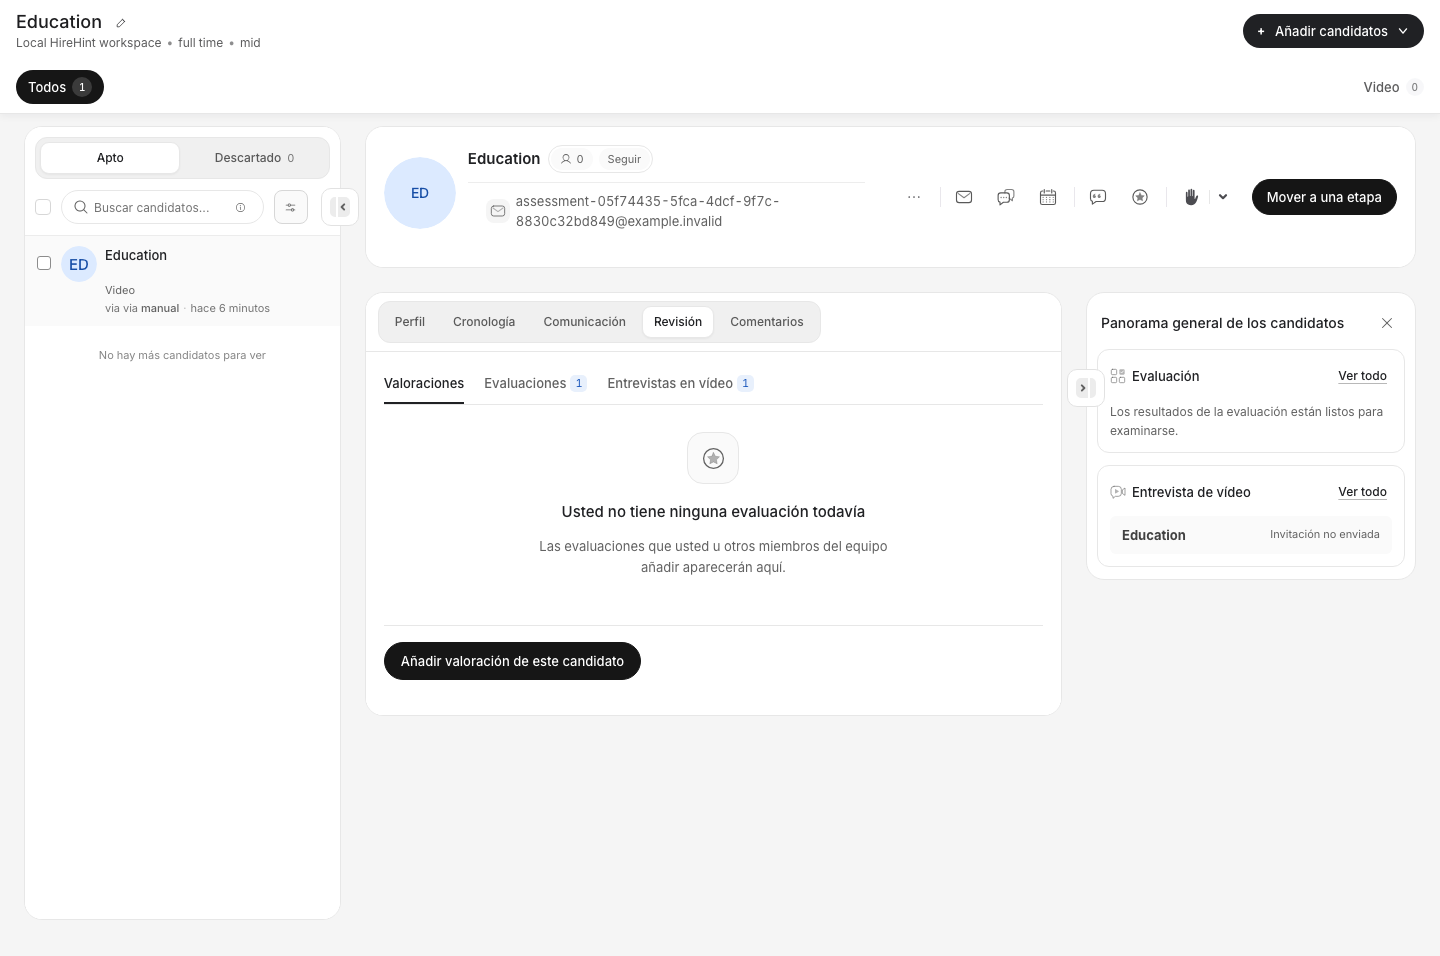Viewport: 1440px width, 956px height.
Task: Open Ver todo link for Entrevista de vídeo
Action: [x=1362, y=492]
